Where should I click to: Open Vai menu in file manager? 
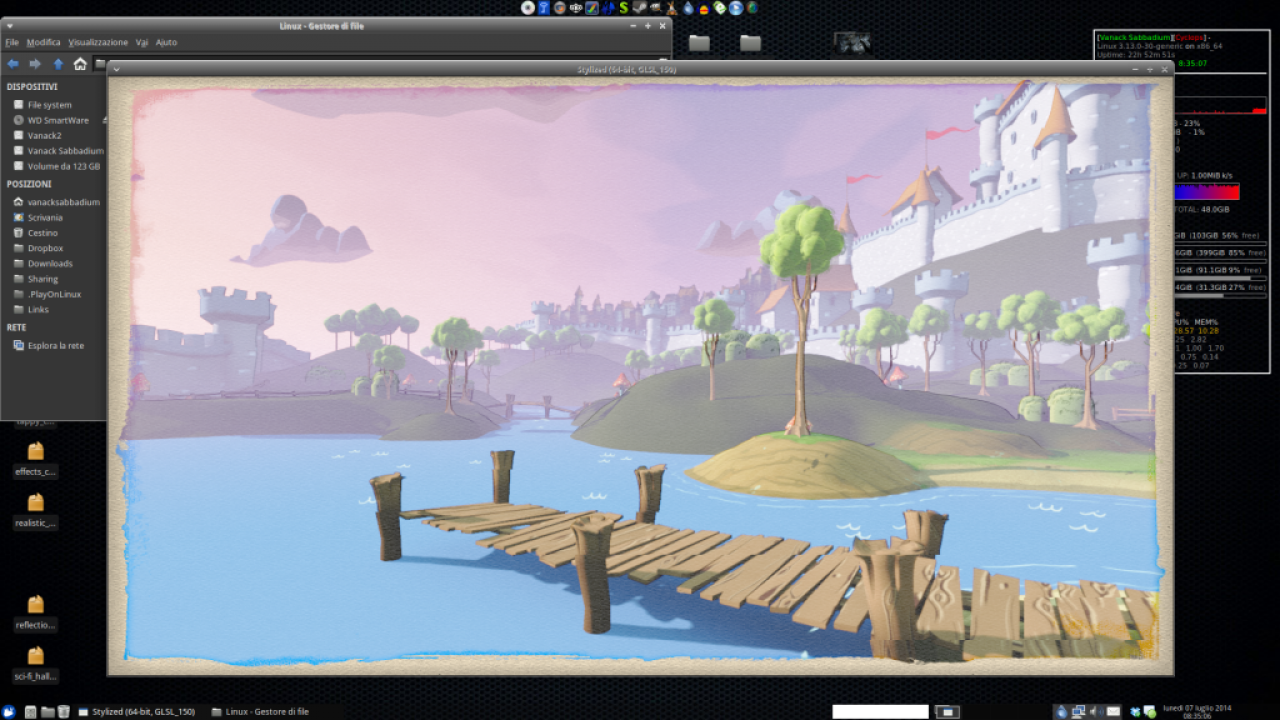pyautogui.click(x=142, y=43)
